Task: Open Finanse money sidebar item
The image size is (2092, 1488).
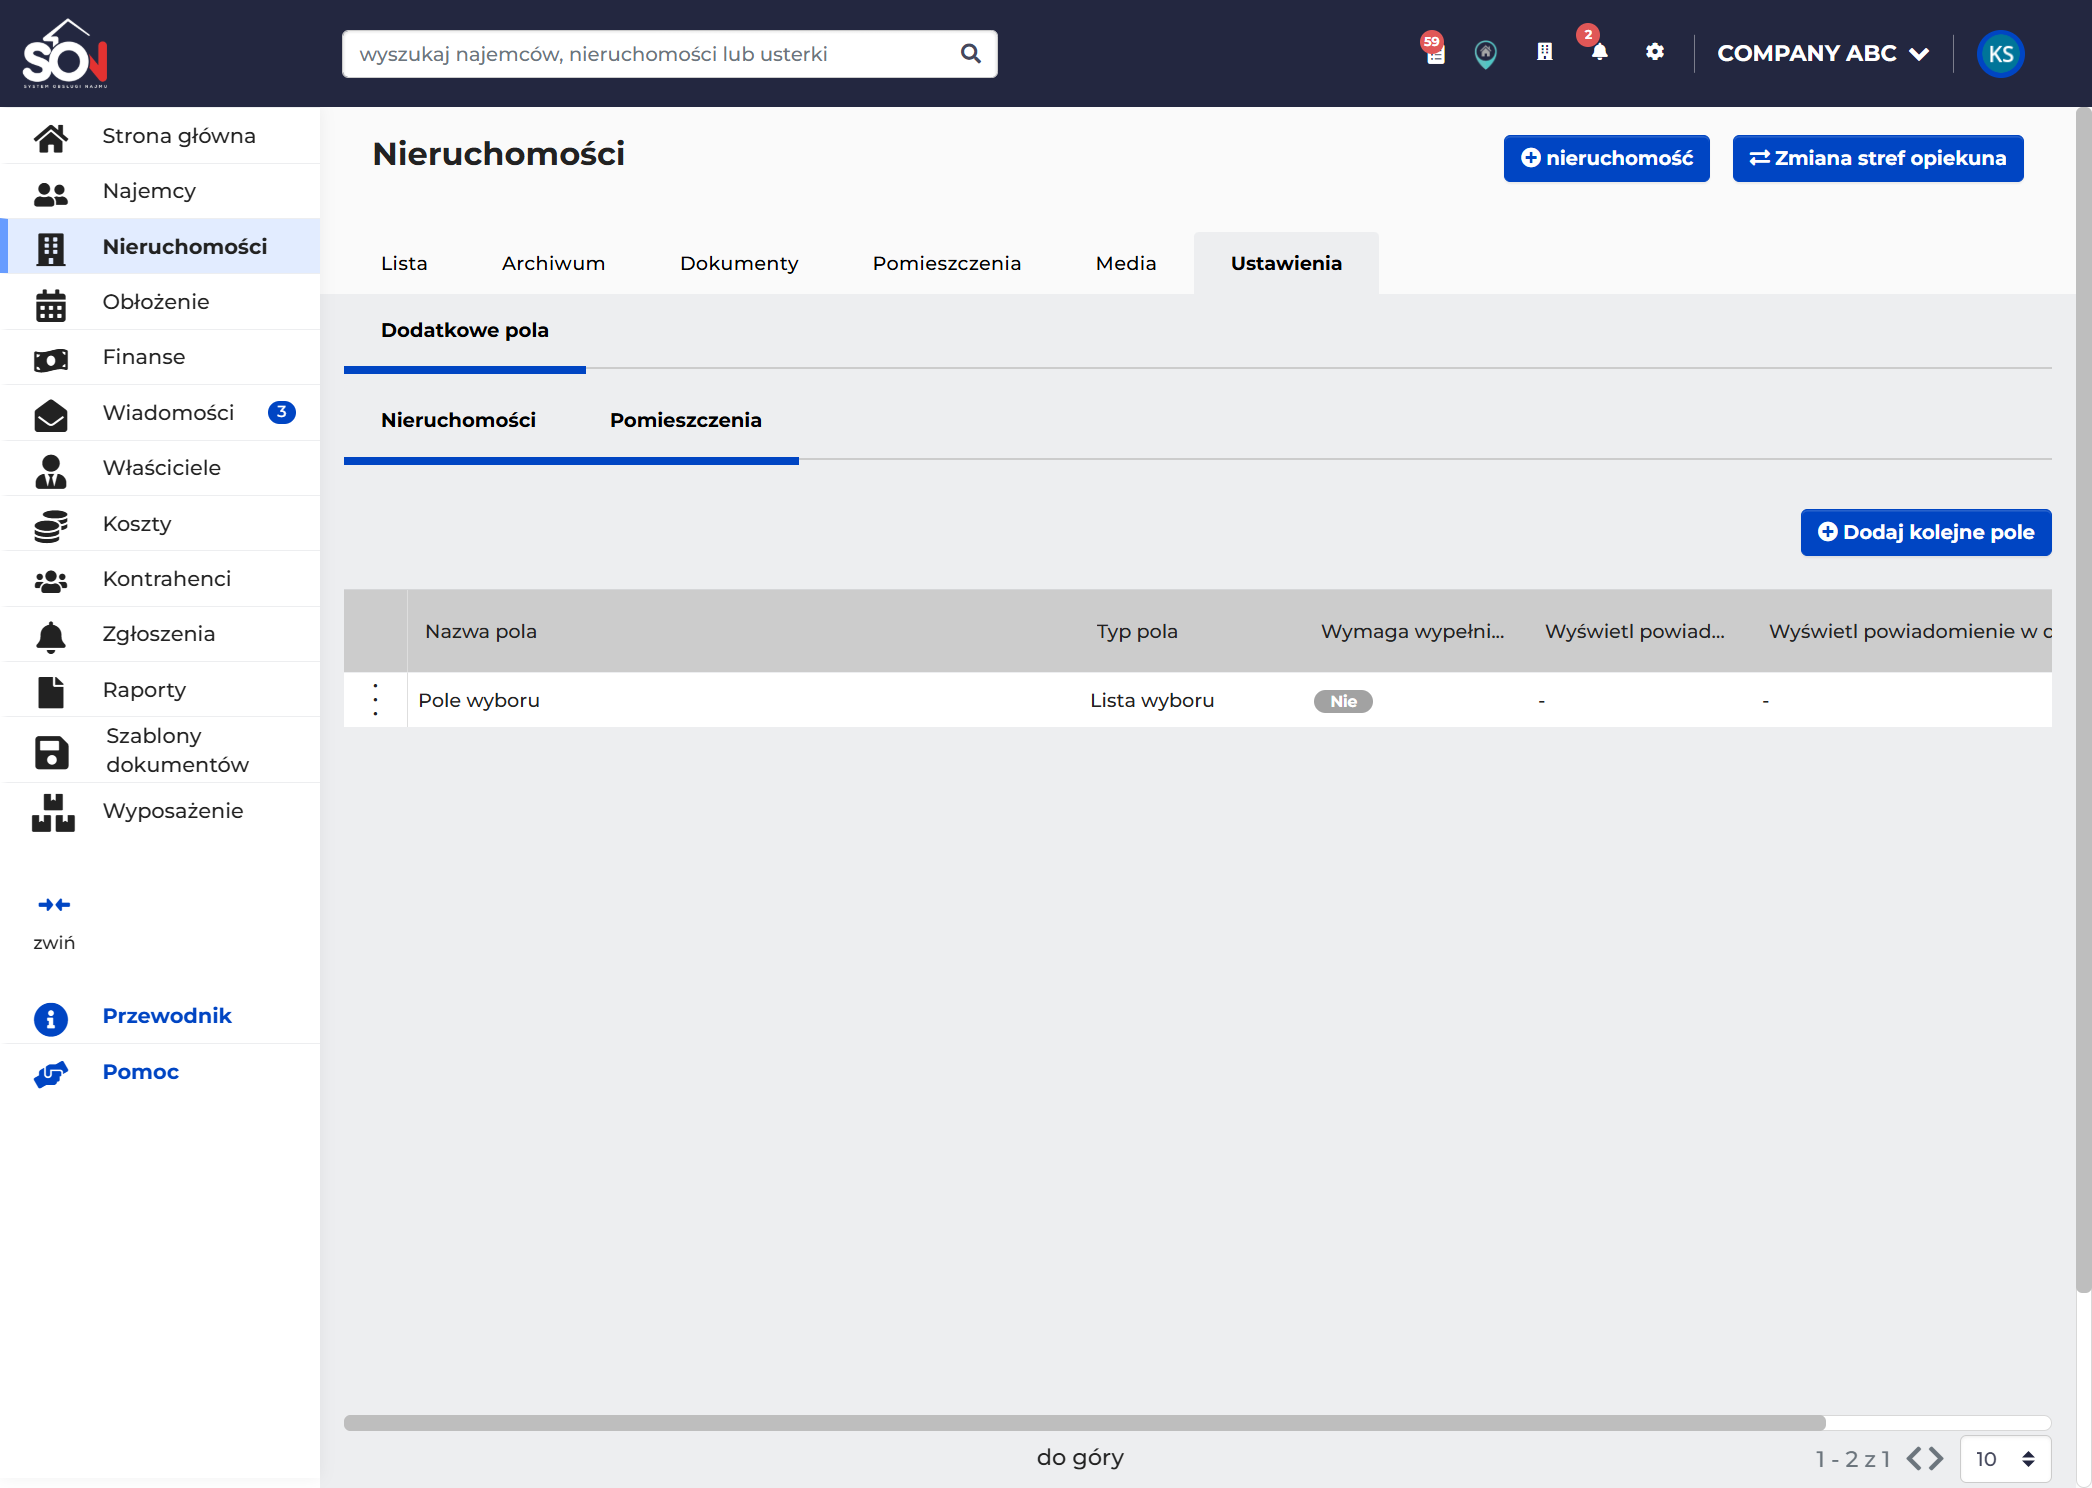Action: pos(160,357)
